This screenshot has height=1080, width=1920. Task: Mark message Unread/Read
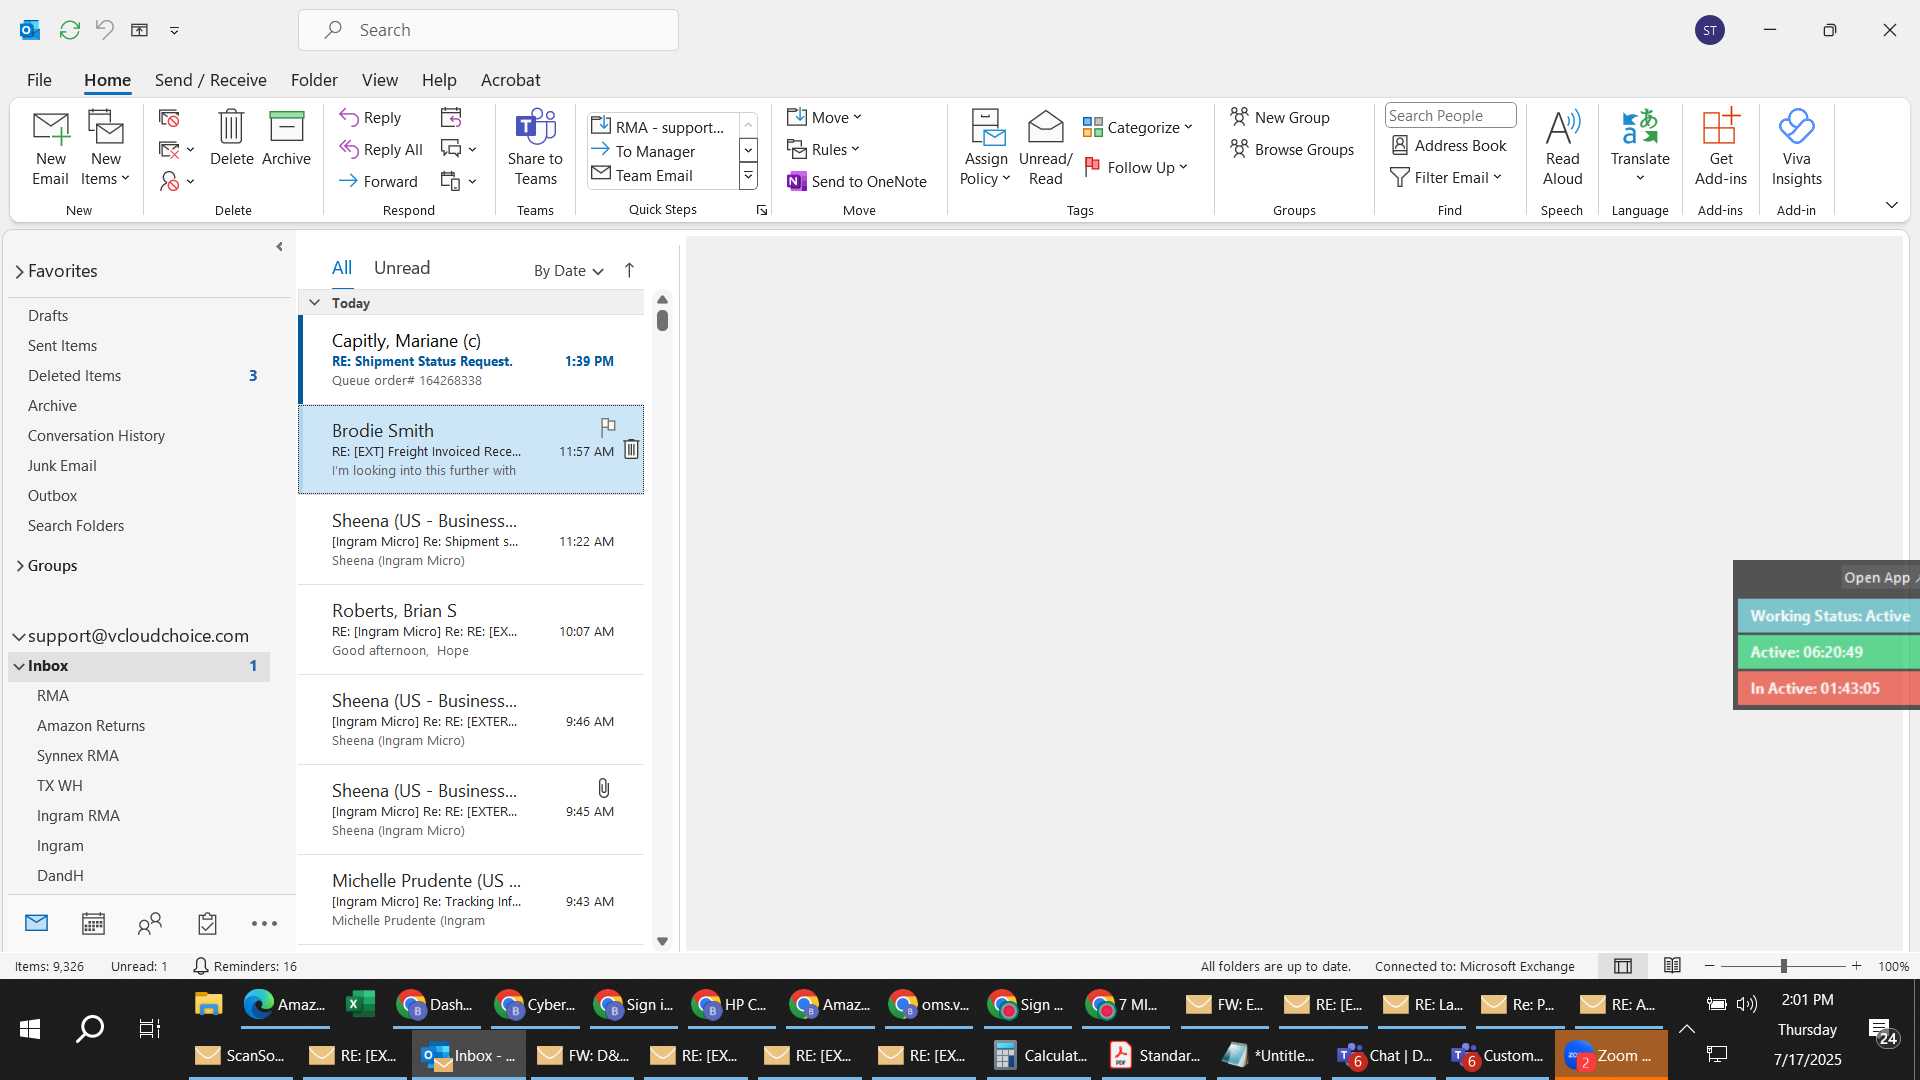pos(1045,148)
